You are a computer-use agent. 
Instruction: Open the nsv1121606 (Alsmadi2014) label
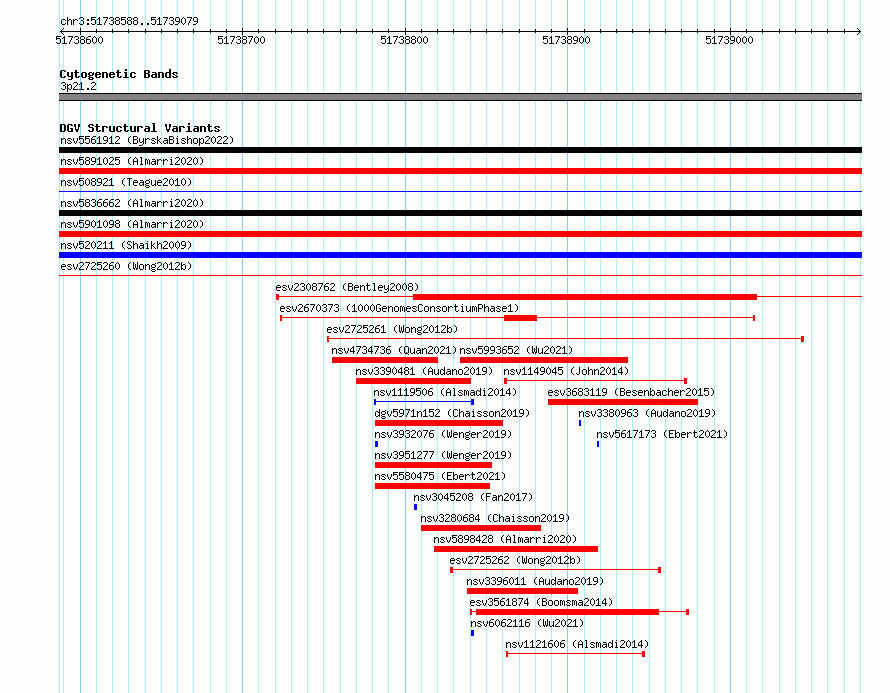click(577, 644)
